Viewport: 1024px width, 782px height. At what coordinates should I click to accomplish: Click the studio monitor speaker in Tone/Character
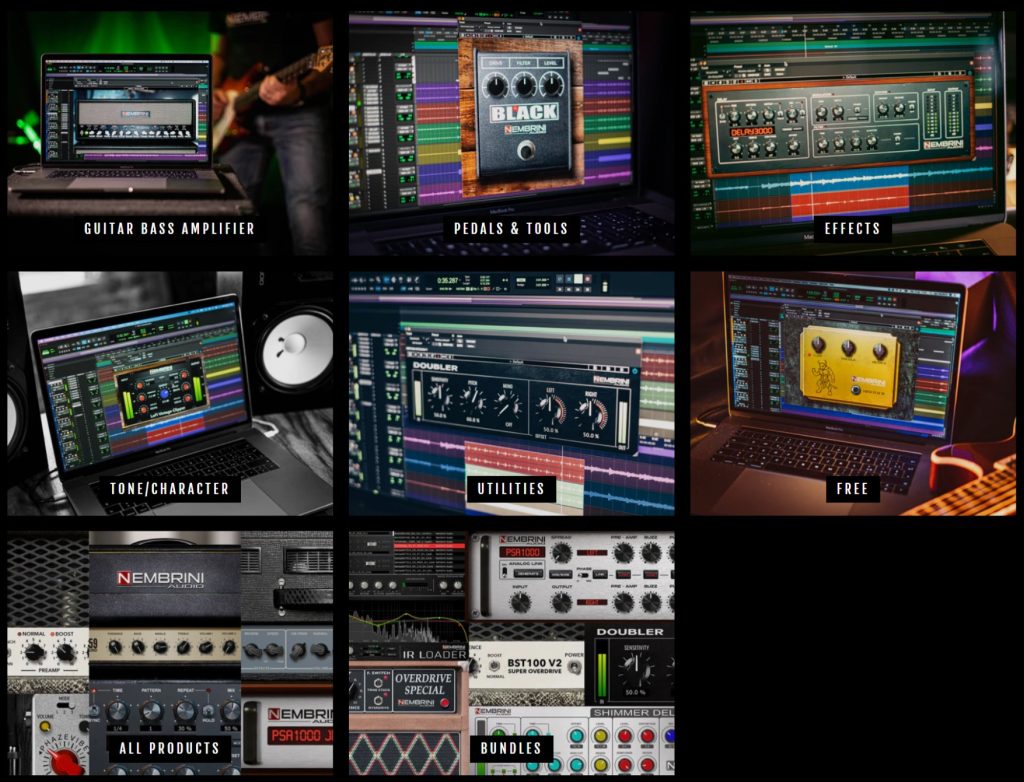coord(292,345)
